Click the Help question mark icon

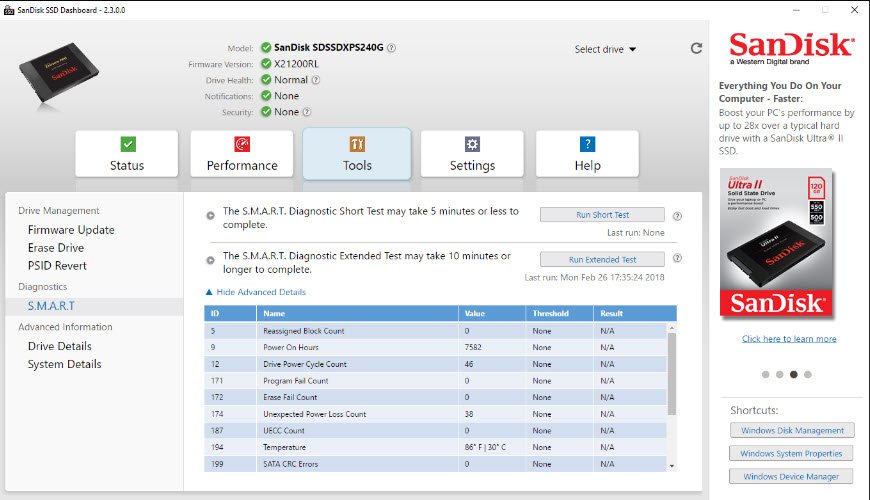(587, 144)
